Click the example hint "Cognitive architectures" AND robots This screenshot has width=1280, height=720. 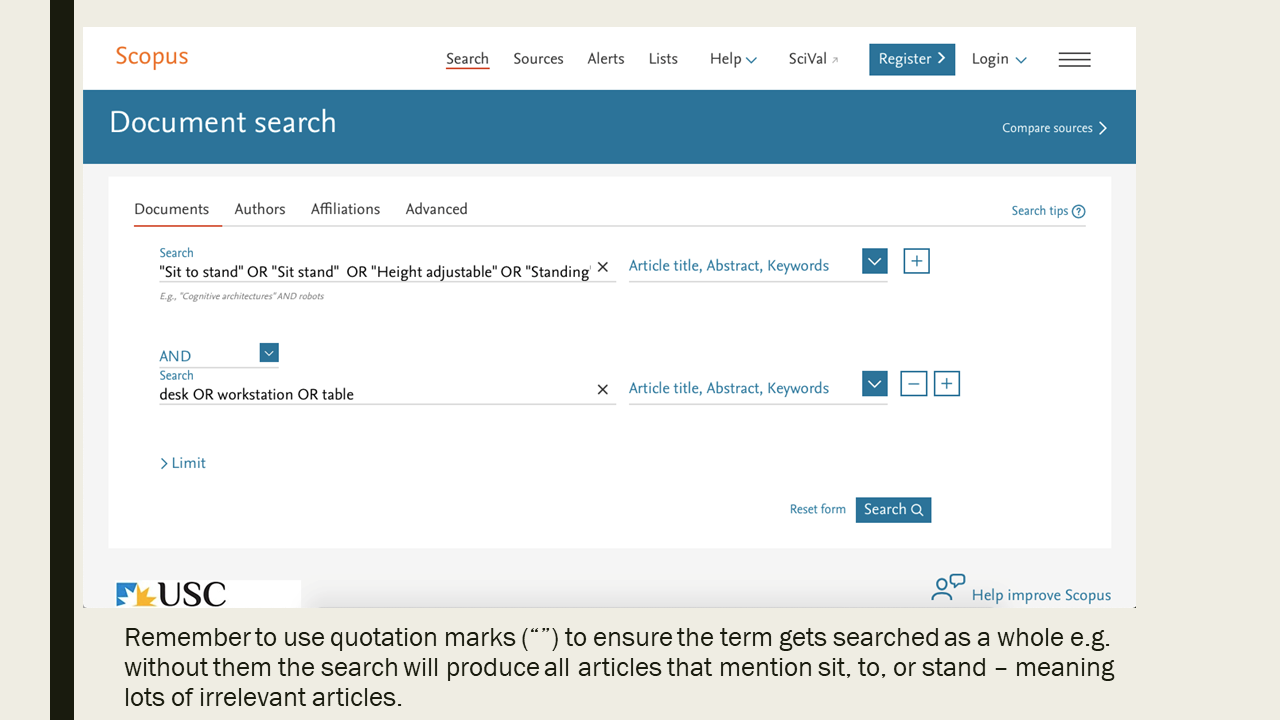242,297
